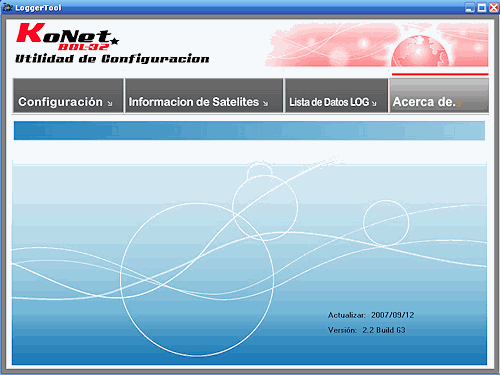Image resolution: width=500 pixels, height=375 pixels.
Task: Click the arrow icon after Informacion de Satelites
Action: point(265,104)
